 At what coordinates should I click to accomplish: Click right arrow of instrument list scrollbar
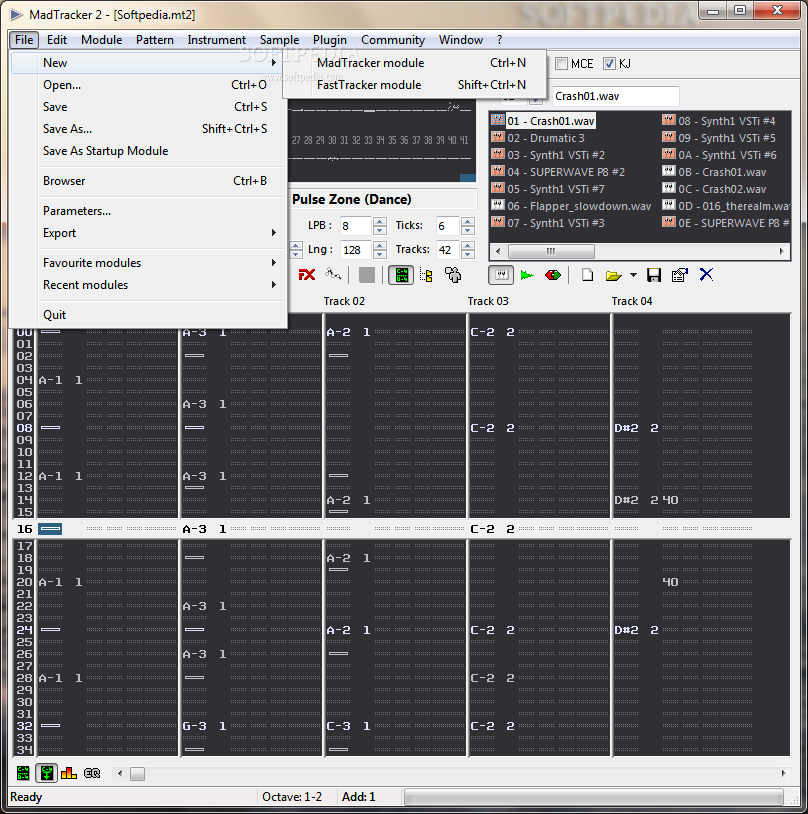click(781, 251)
